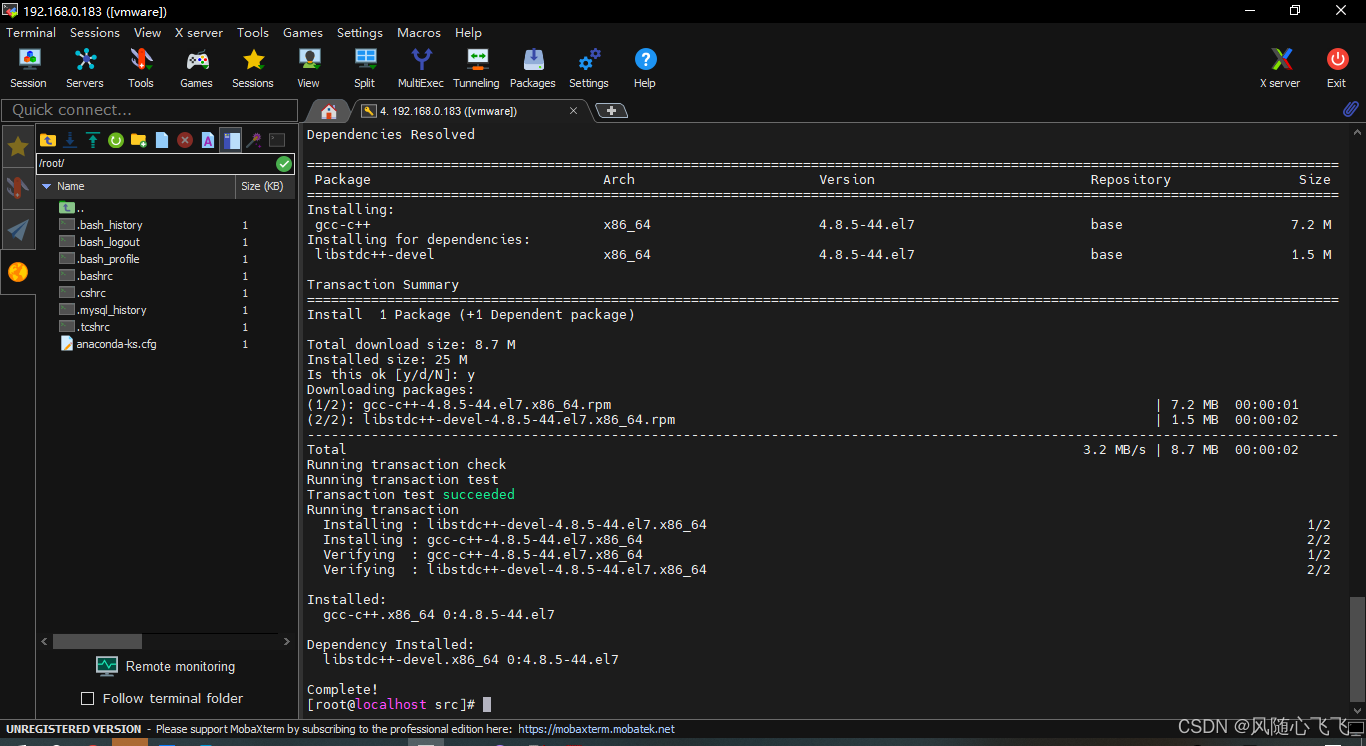Click the Servers toolbar icon

tap(85, 68)
